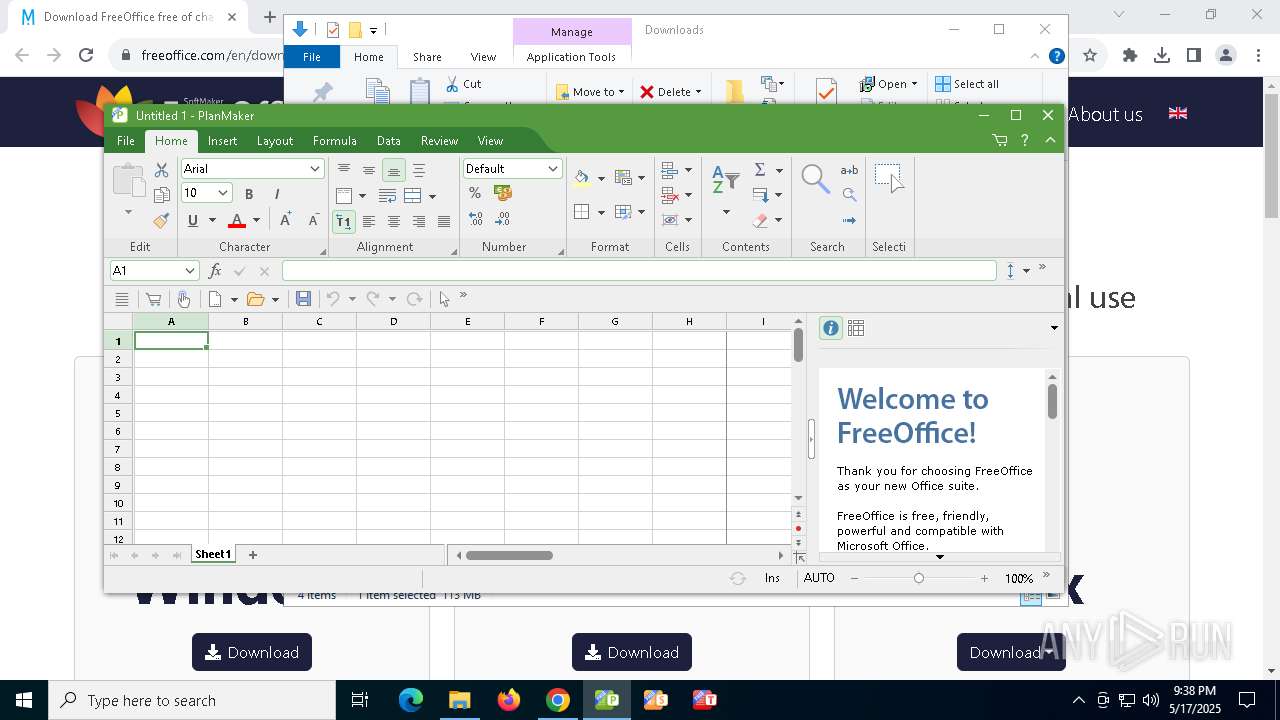Increase font size with the grow-font icon
Viewport: 1280px width, 720px height.
[286, 220]
